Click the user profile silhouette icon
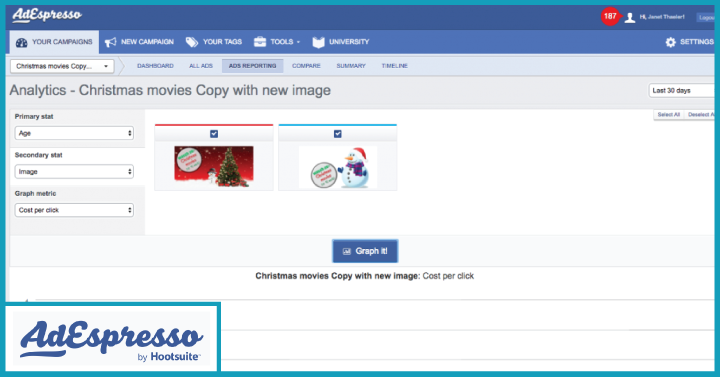720x377 pixels. [x=630, y=17]
